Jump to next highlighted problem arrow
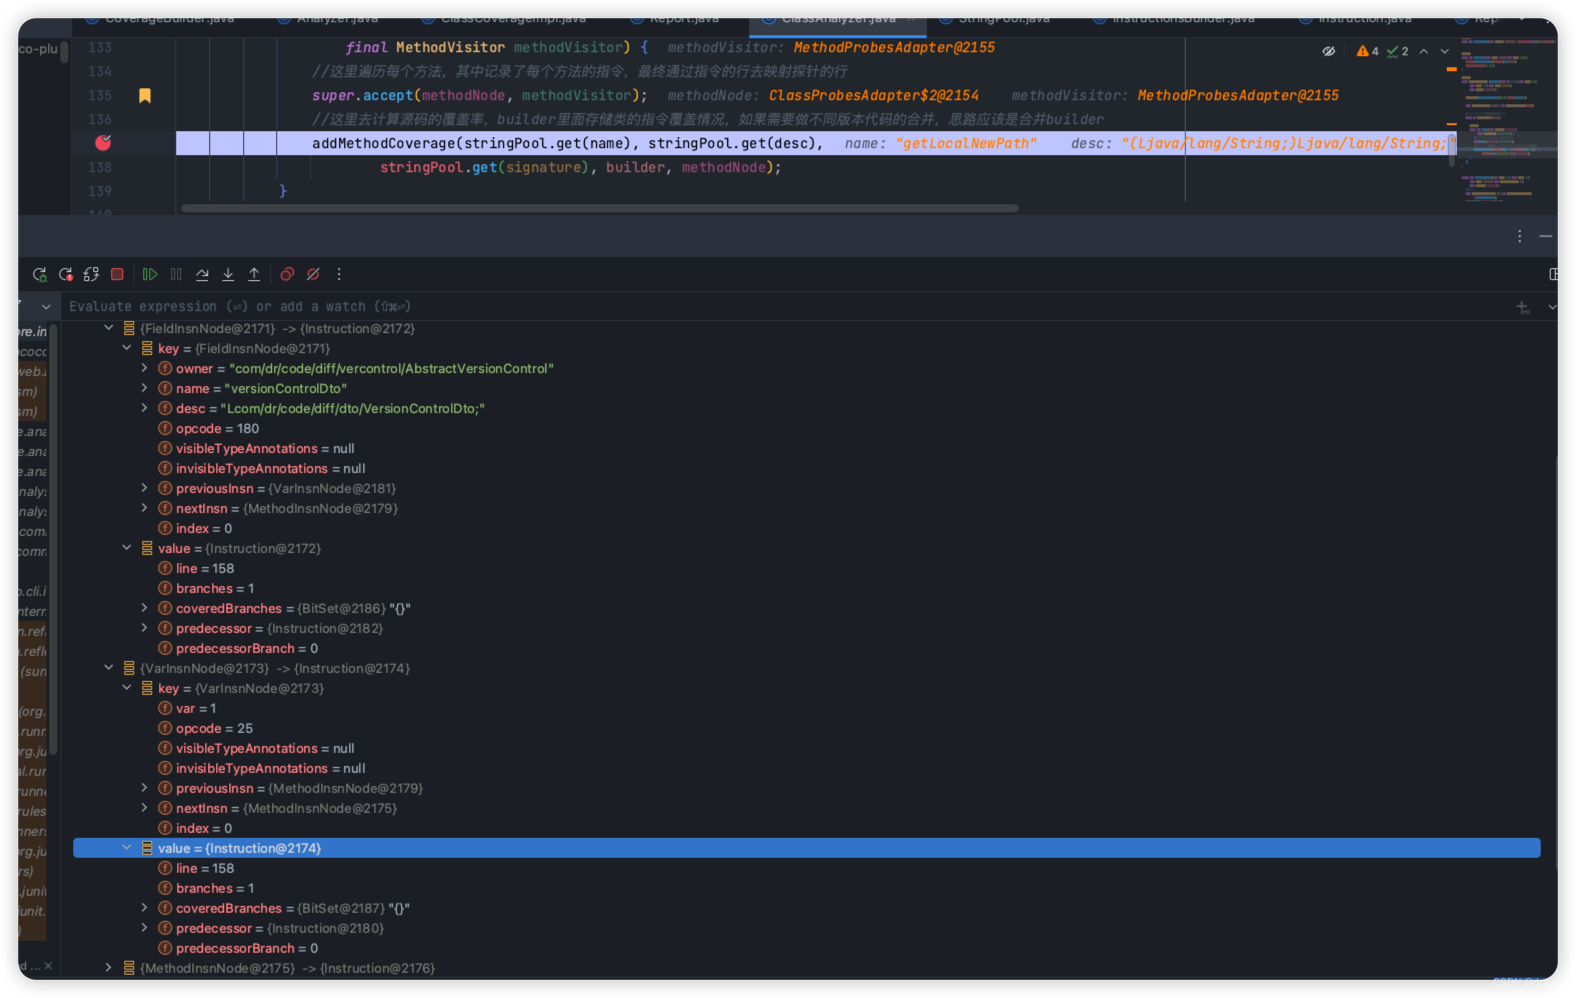Viewport: 1576px width, 998px height. pos(1445,51)
